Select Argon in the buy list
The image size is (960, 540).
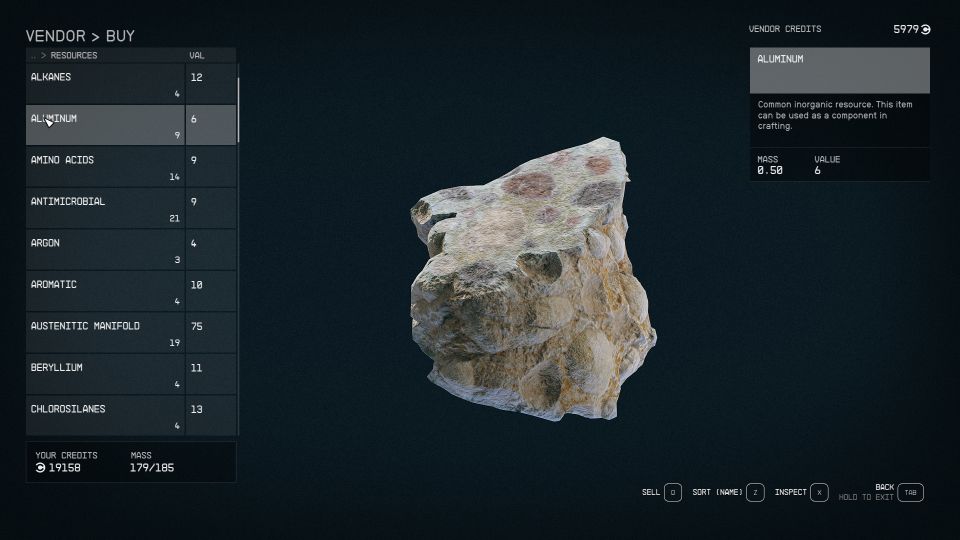pyautogui.click(x=130, y=250)
